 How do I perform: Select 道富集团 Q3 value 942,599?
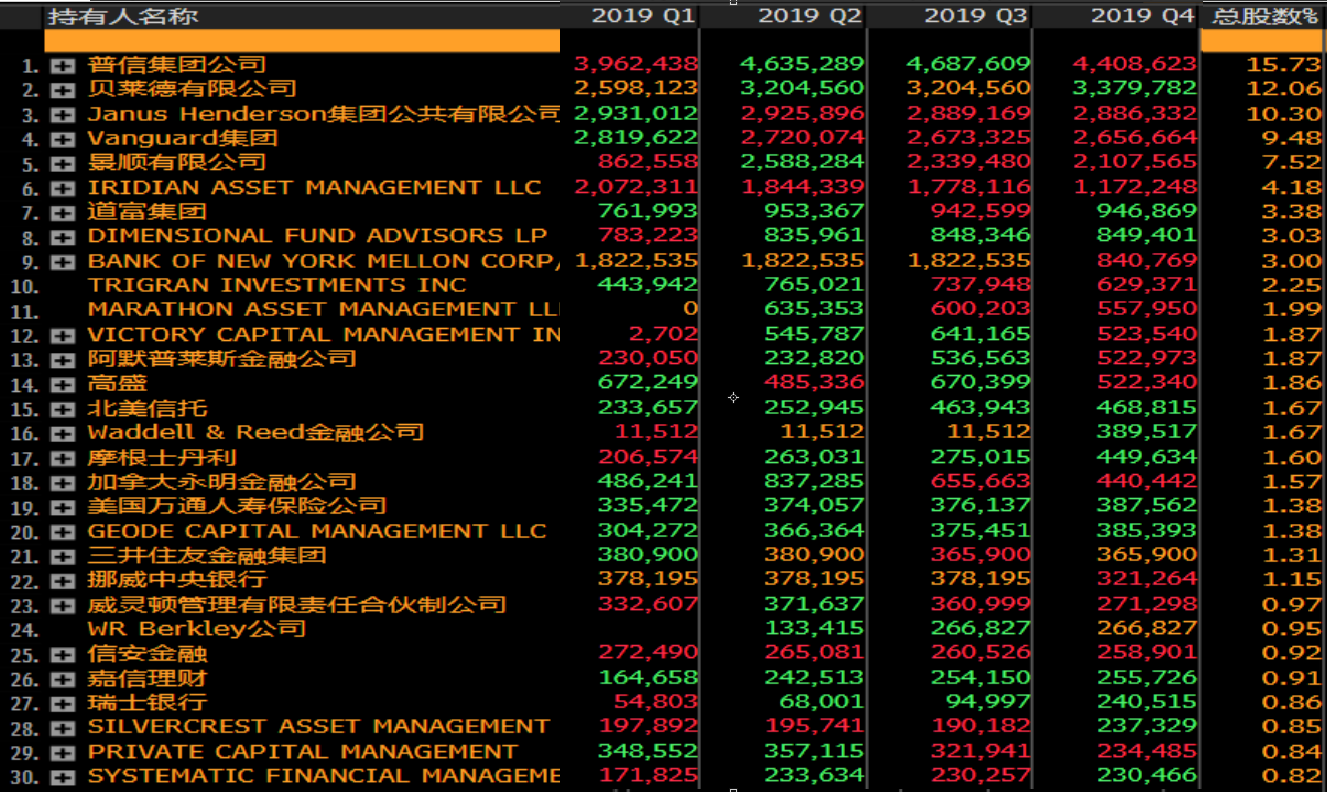[980, 211]
